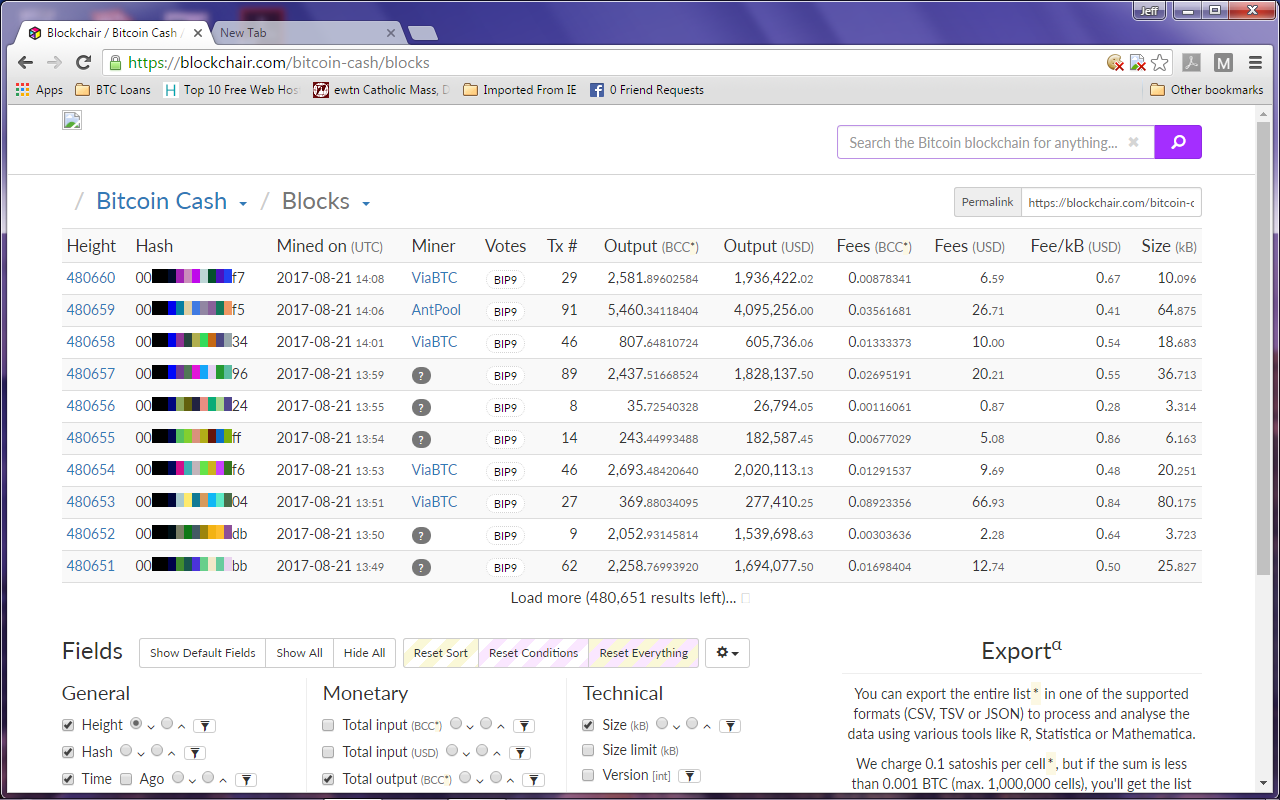The width and height of the screenshot is (1280, 800).
Task: Open the AntPool miner link
Action: pyautogui.click(x=436, y=310)
